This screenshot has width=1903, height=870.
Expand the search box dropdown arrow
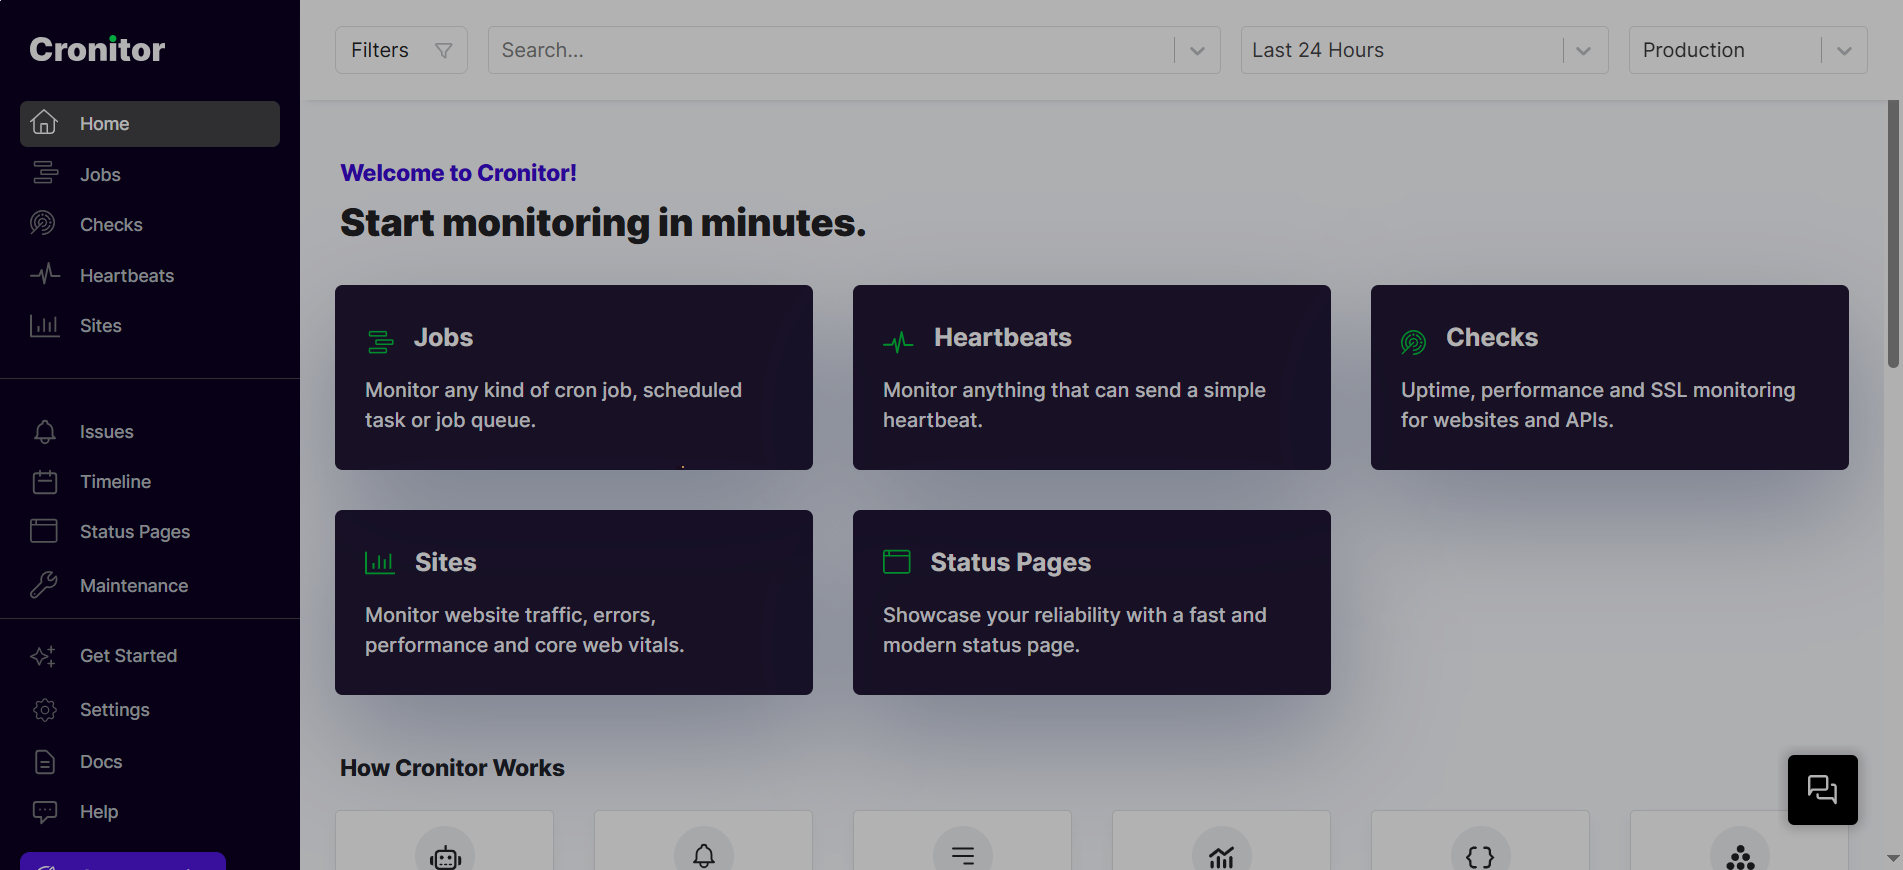(1197, 50)
